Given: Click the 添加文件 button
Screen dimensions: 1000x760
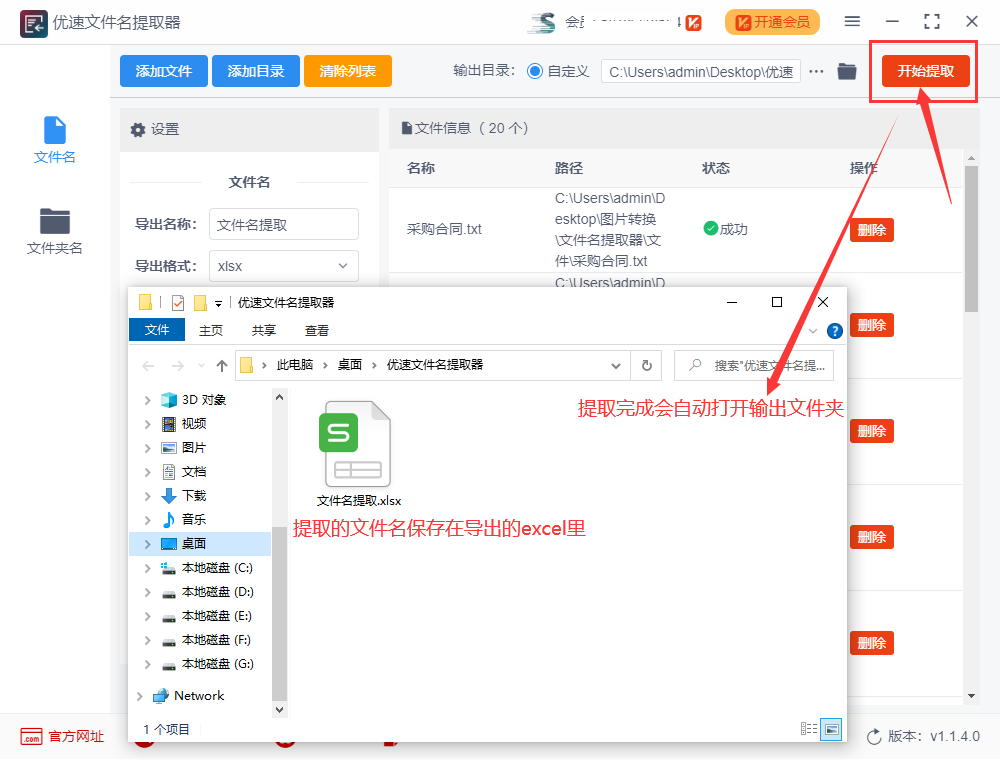Looking at the screenshot, I should pos(164,71).
